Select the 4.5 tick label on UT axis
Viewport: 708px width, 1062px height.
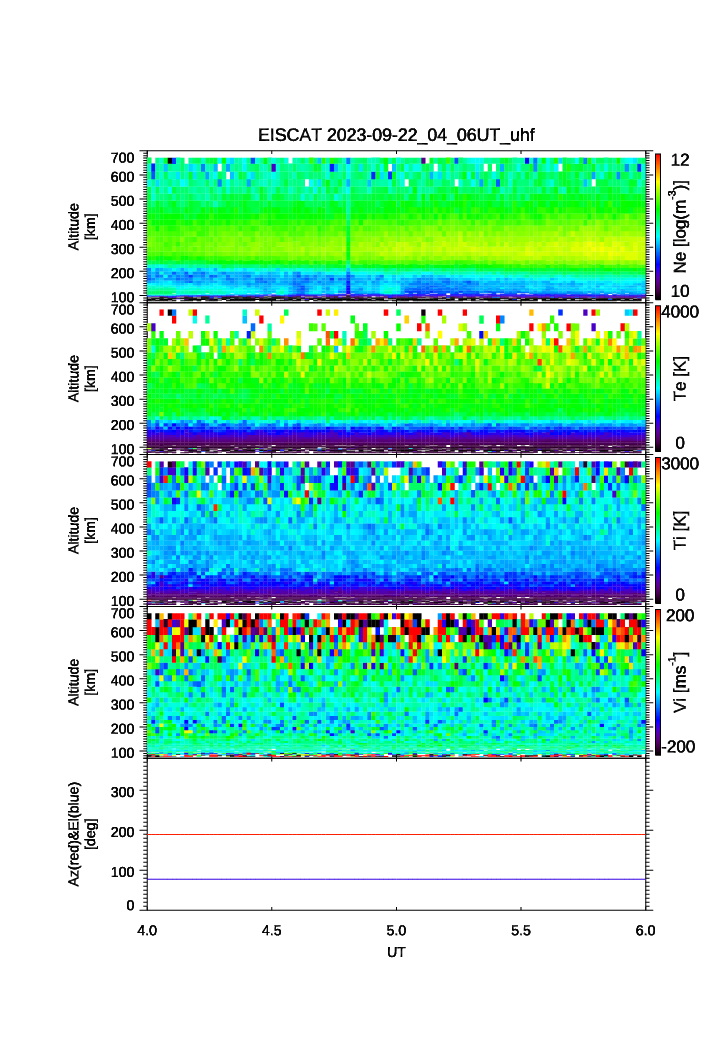point(272,930)
